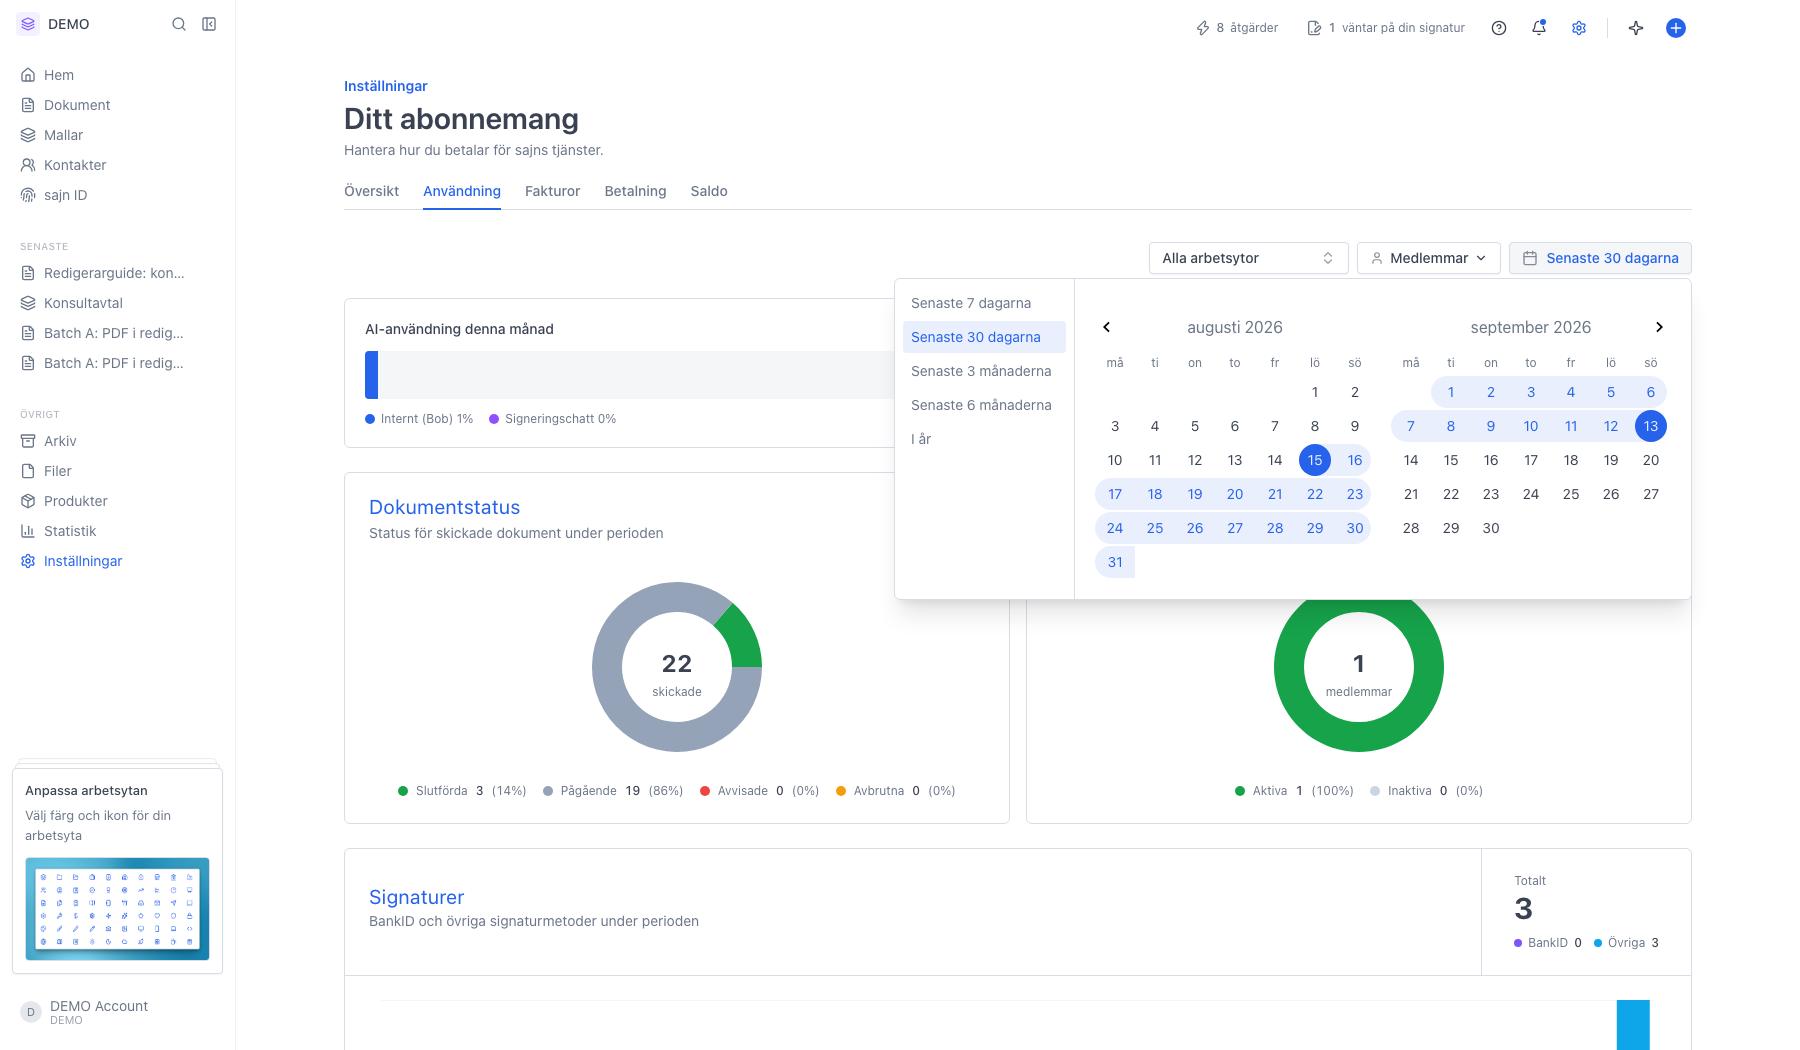
Task: Open Redigerarguide recent document
Action: 118,273
